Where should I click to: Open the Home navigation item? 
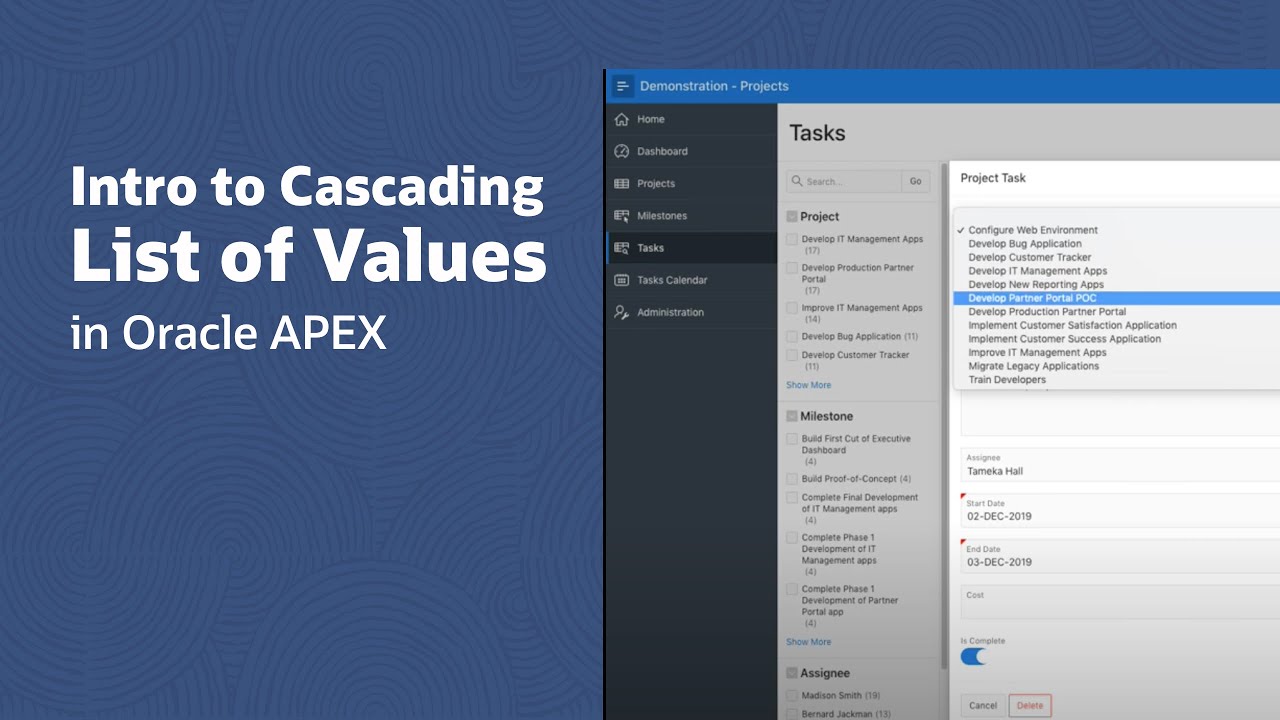(691, 119)
